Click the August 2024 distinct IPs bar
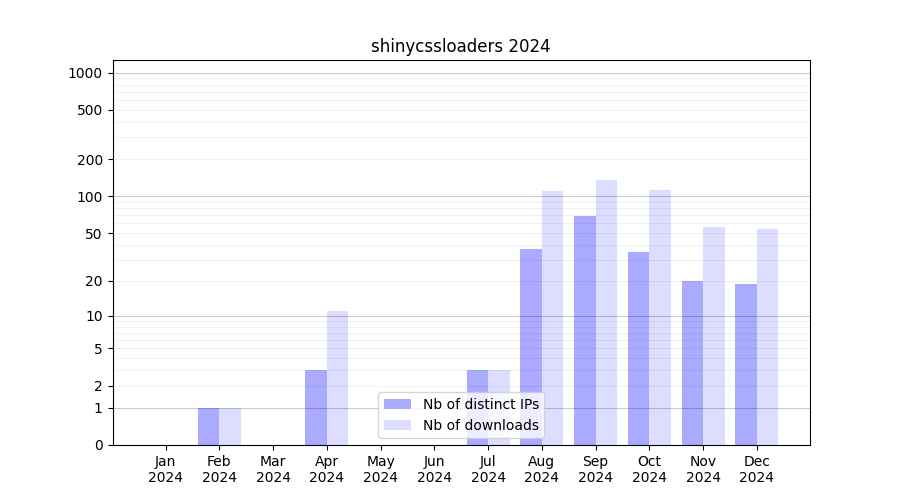 [x=531, y=347]
